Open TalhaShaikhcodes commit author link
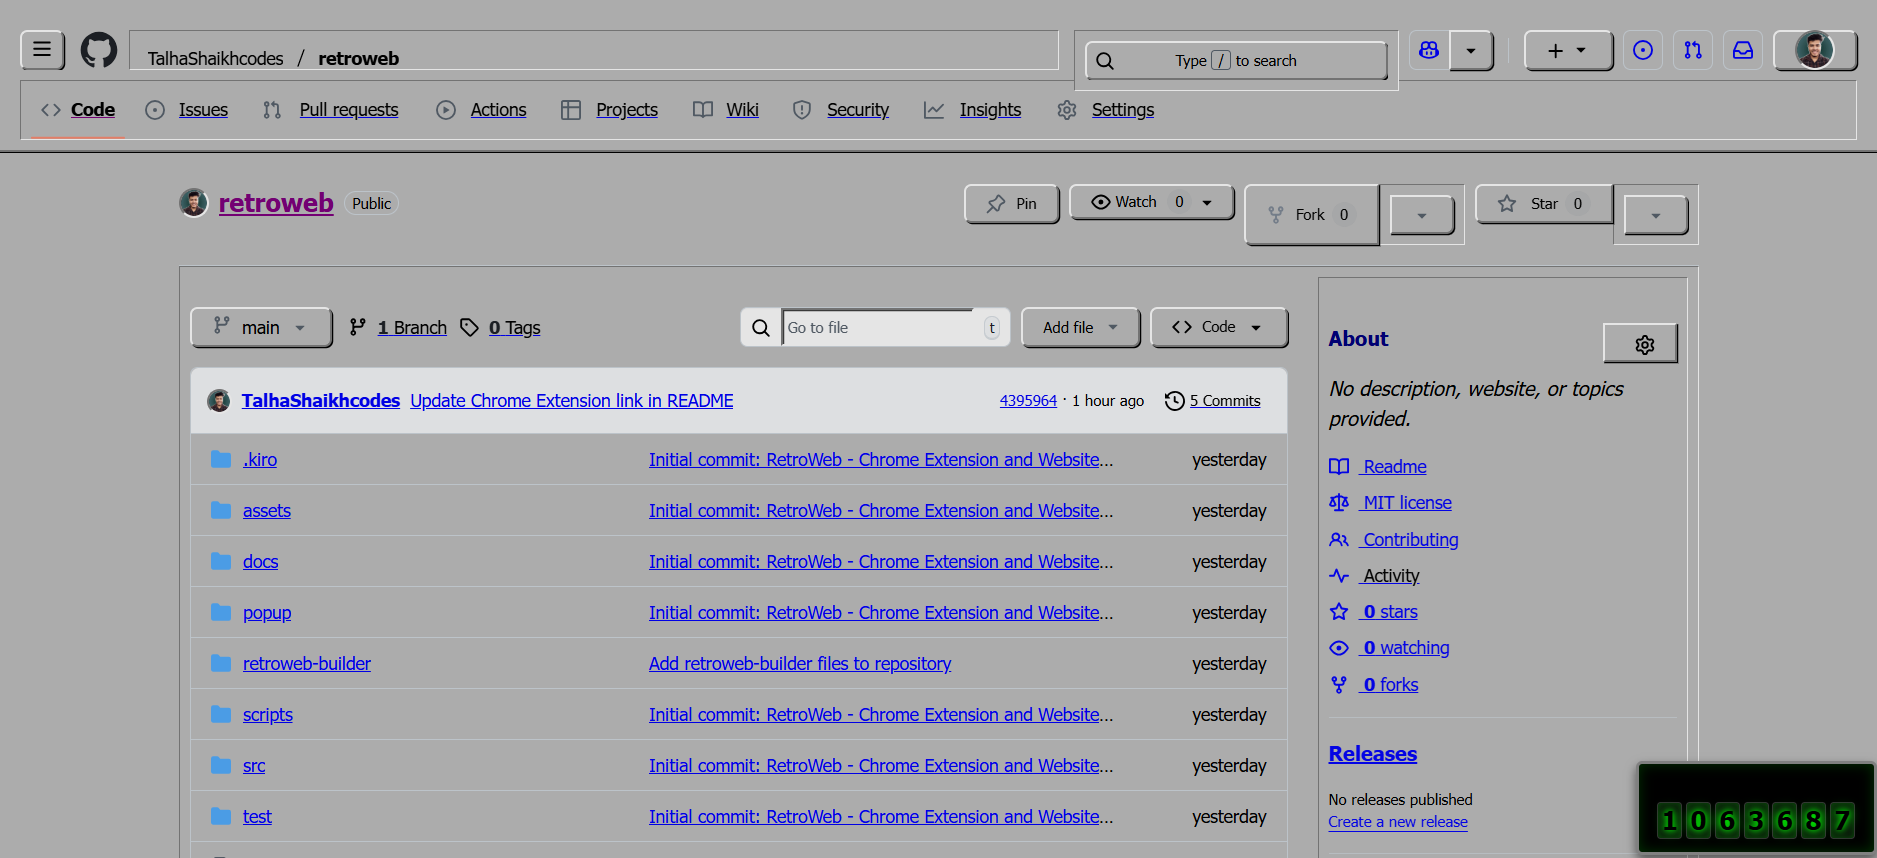Viewport: 1877px width, 858px height. click(321, 401)
